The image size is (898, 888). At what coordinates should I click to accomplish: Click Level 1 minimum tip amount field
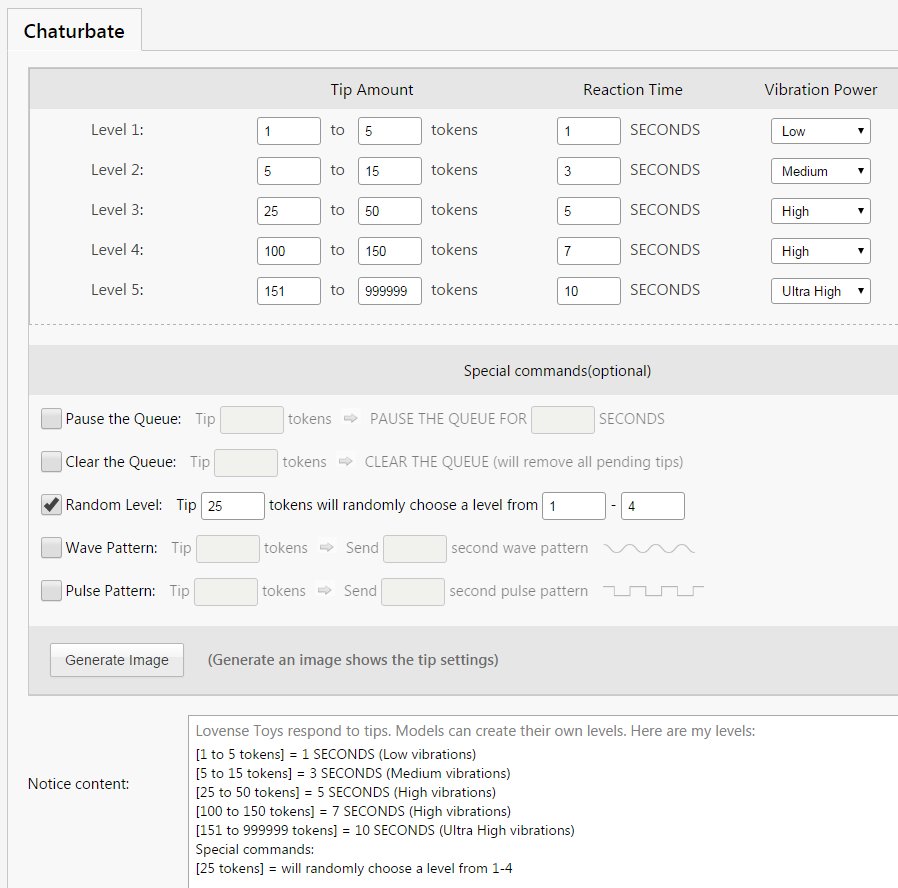[x=289, y=131]
